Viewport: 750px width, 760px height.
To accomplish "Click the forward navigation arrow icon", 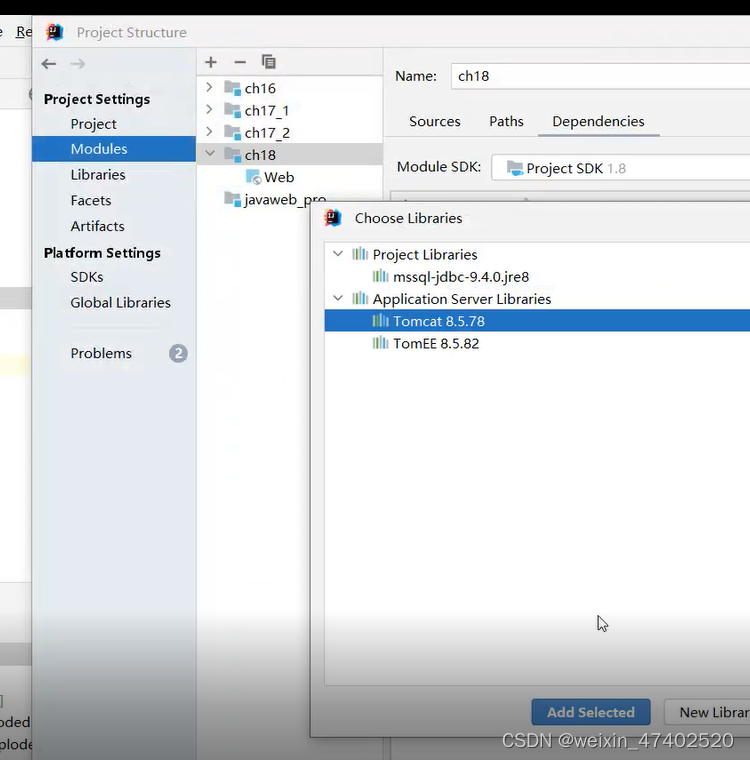I will tap(78, 63).
